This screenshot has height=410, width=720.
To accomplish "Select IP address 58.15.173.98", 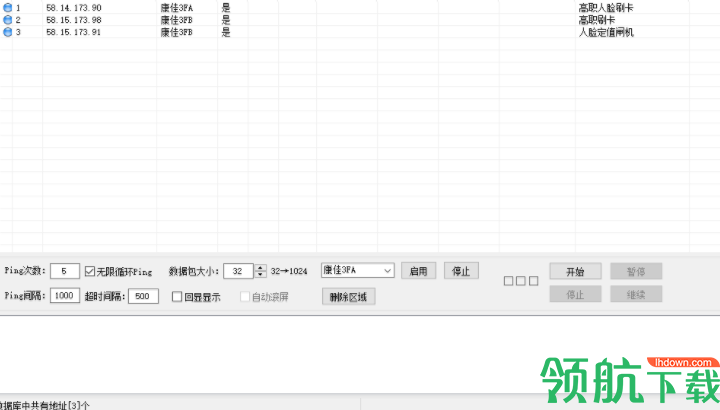I will [73, 20].
